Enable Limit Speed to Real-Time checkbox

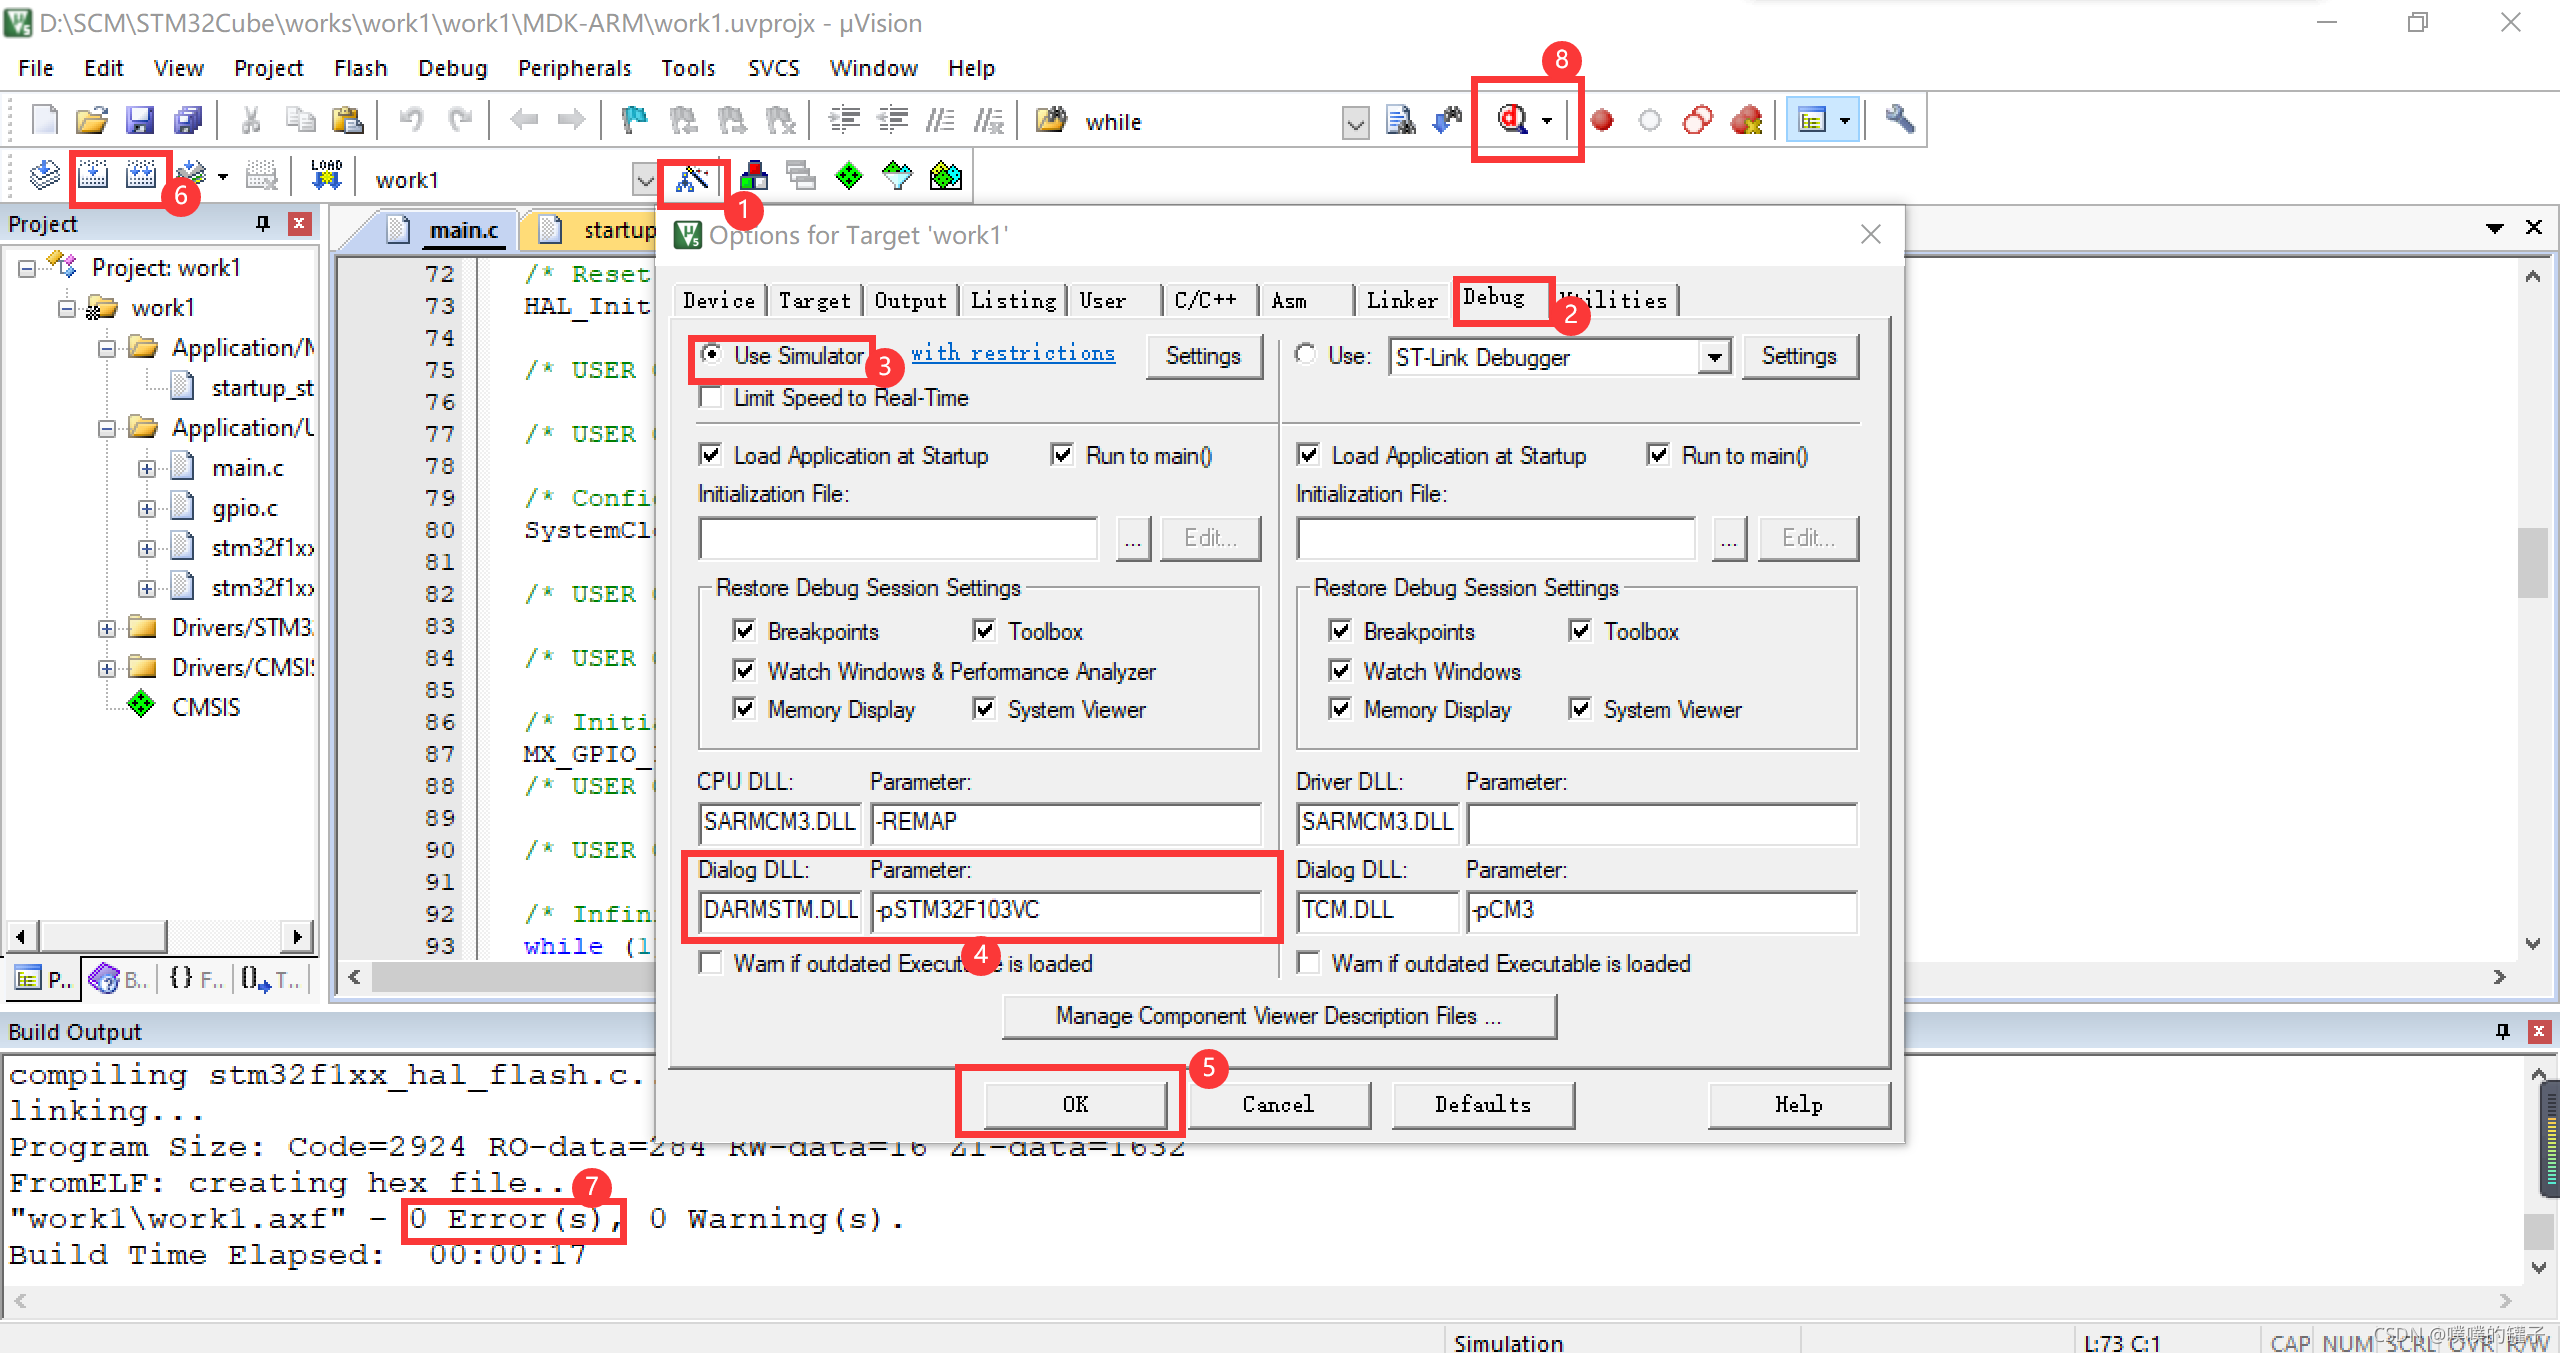click(711, 398)
